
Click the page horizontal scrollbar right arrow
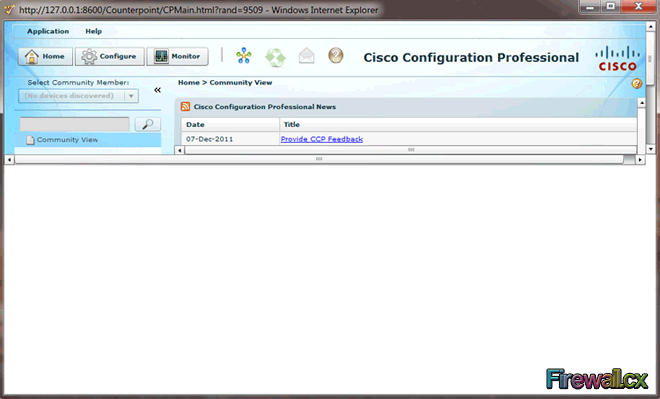coord(640,160)
